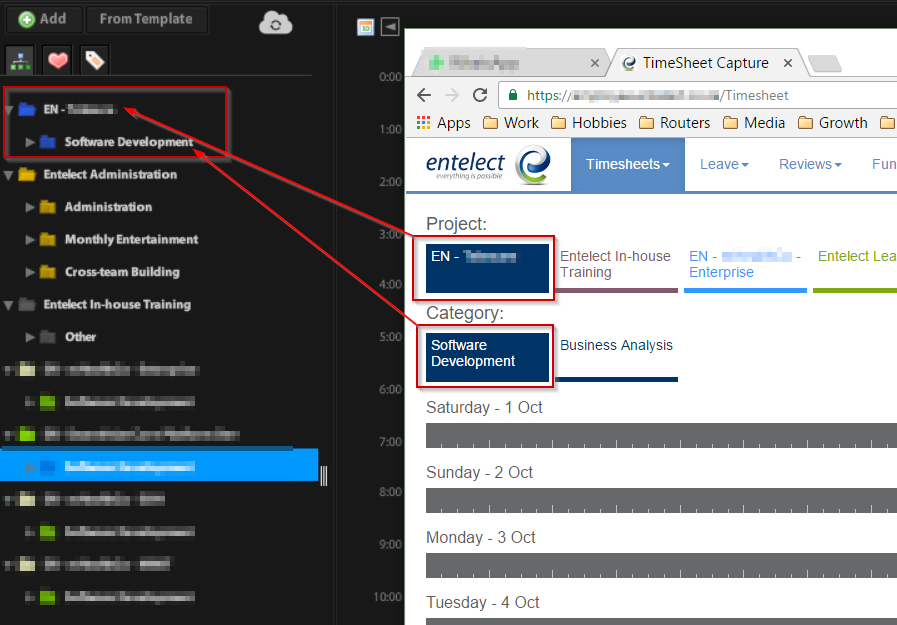Click the calendar icon above timeline
The height and width of the screenshot is (625, 897).
point(366,27)
